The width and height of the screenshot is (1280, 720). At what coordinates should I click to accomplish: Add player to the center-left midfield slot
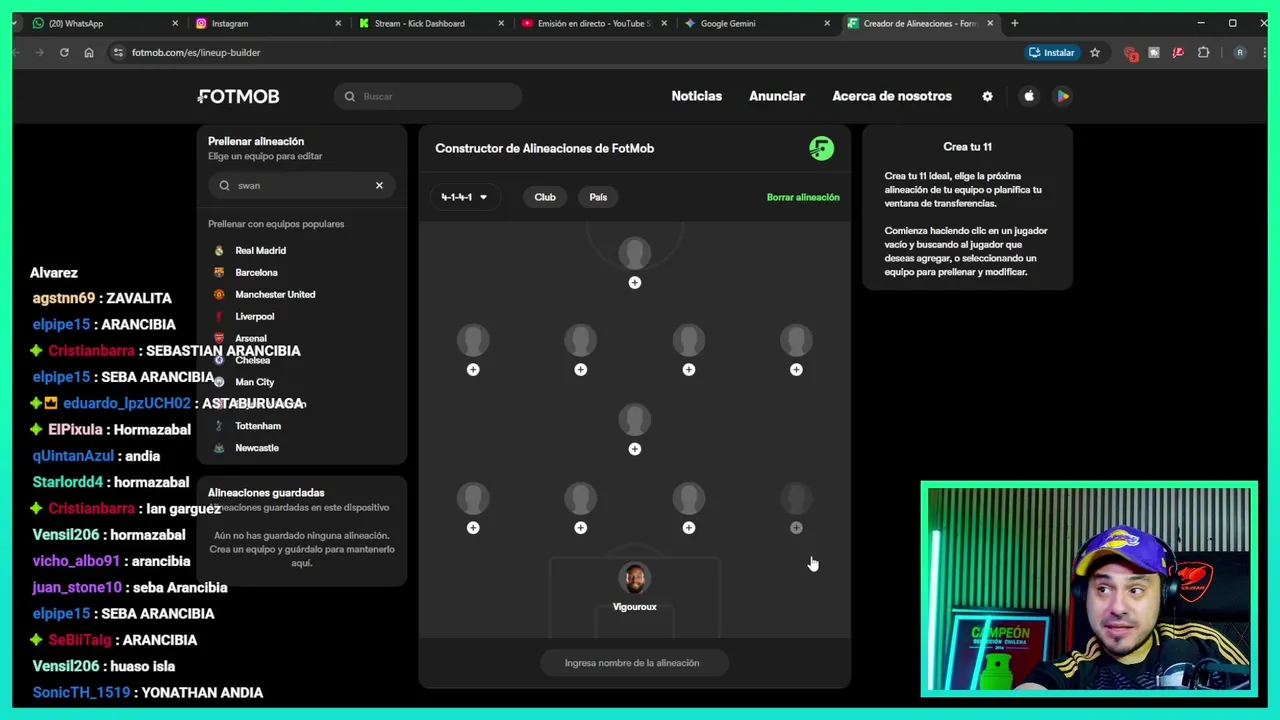click(x=580, y=370)
